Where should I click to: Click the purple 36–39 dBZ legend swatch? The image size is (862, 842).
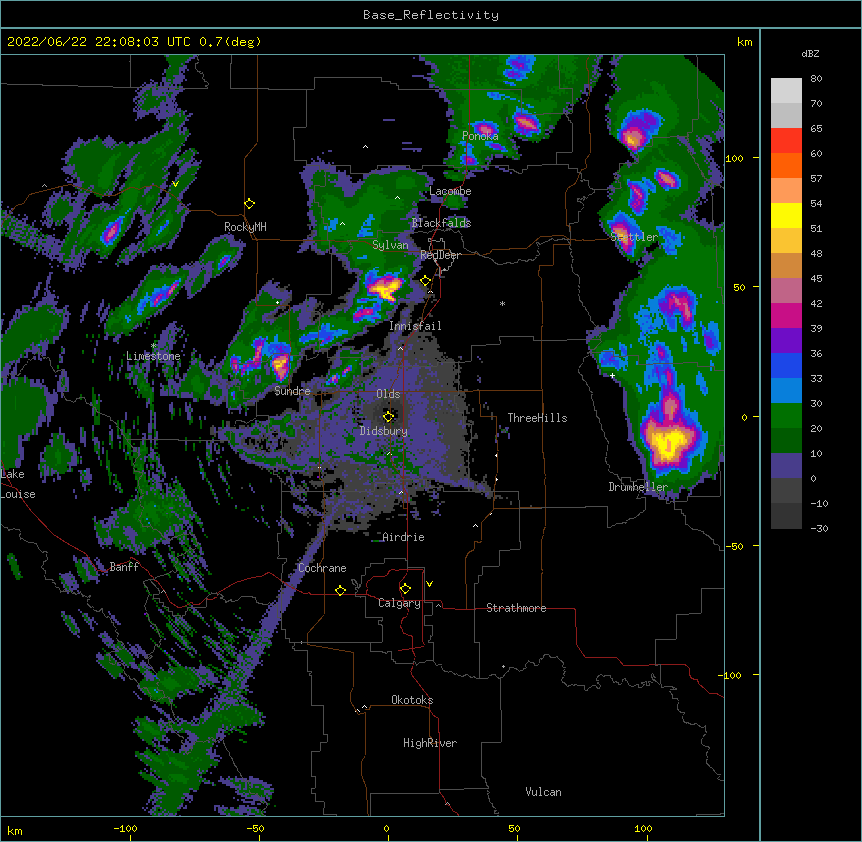[786, 341]
